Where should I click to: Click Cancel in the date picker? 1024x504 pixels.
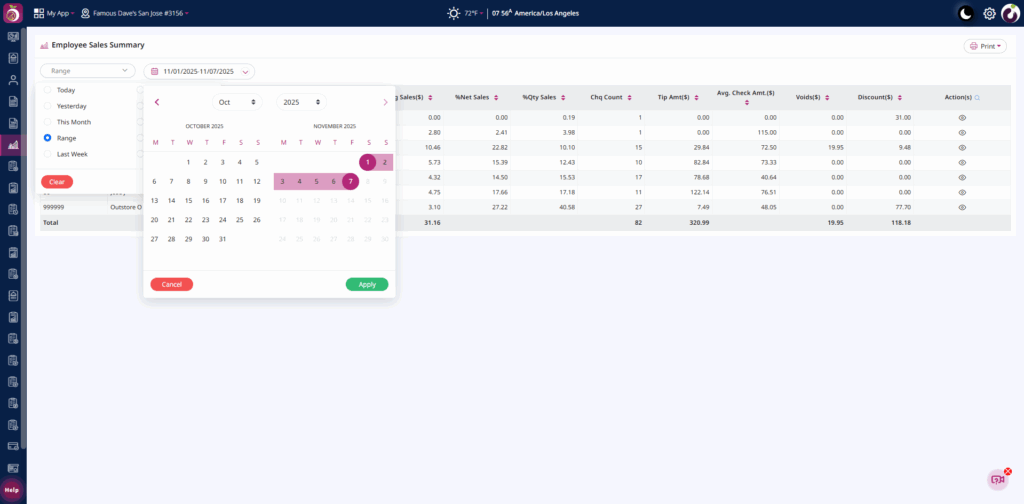172,284
